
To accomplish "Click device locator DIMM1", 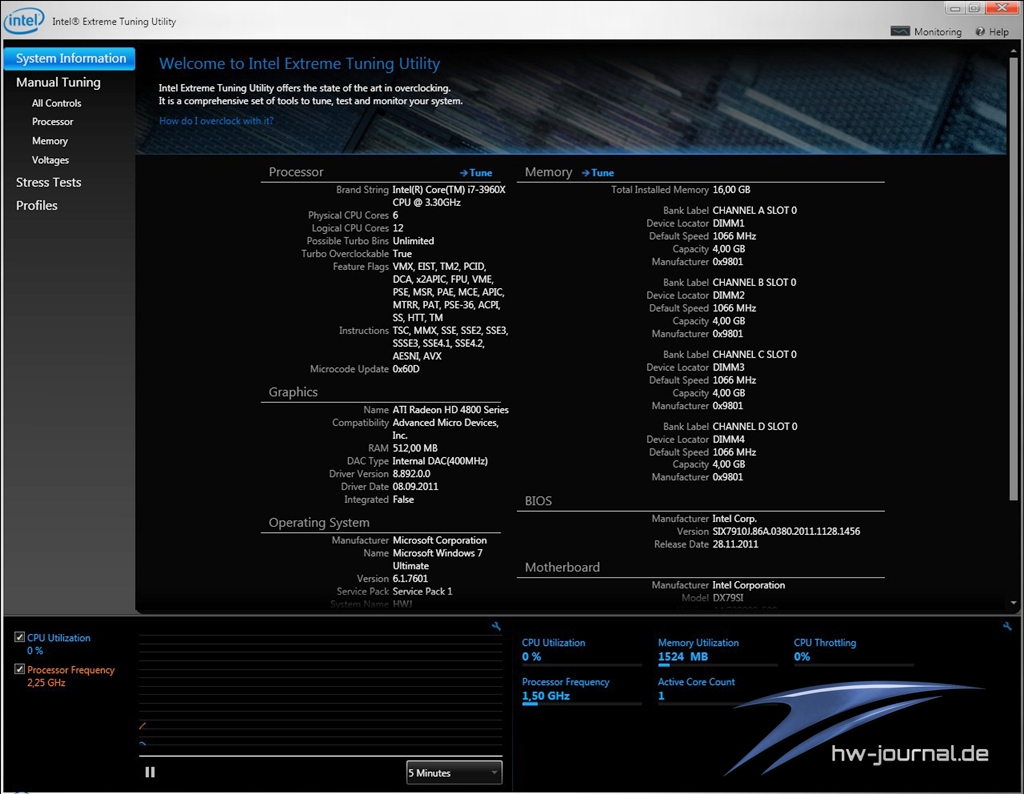I will 728,223.
